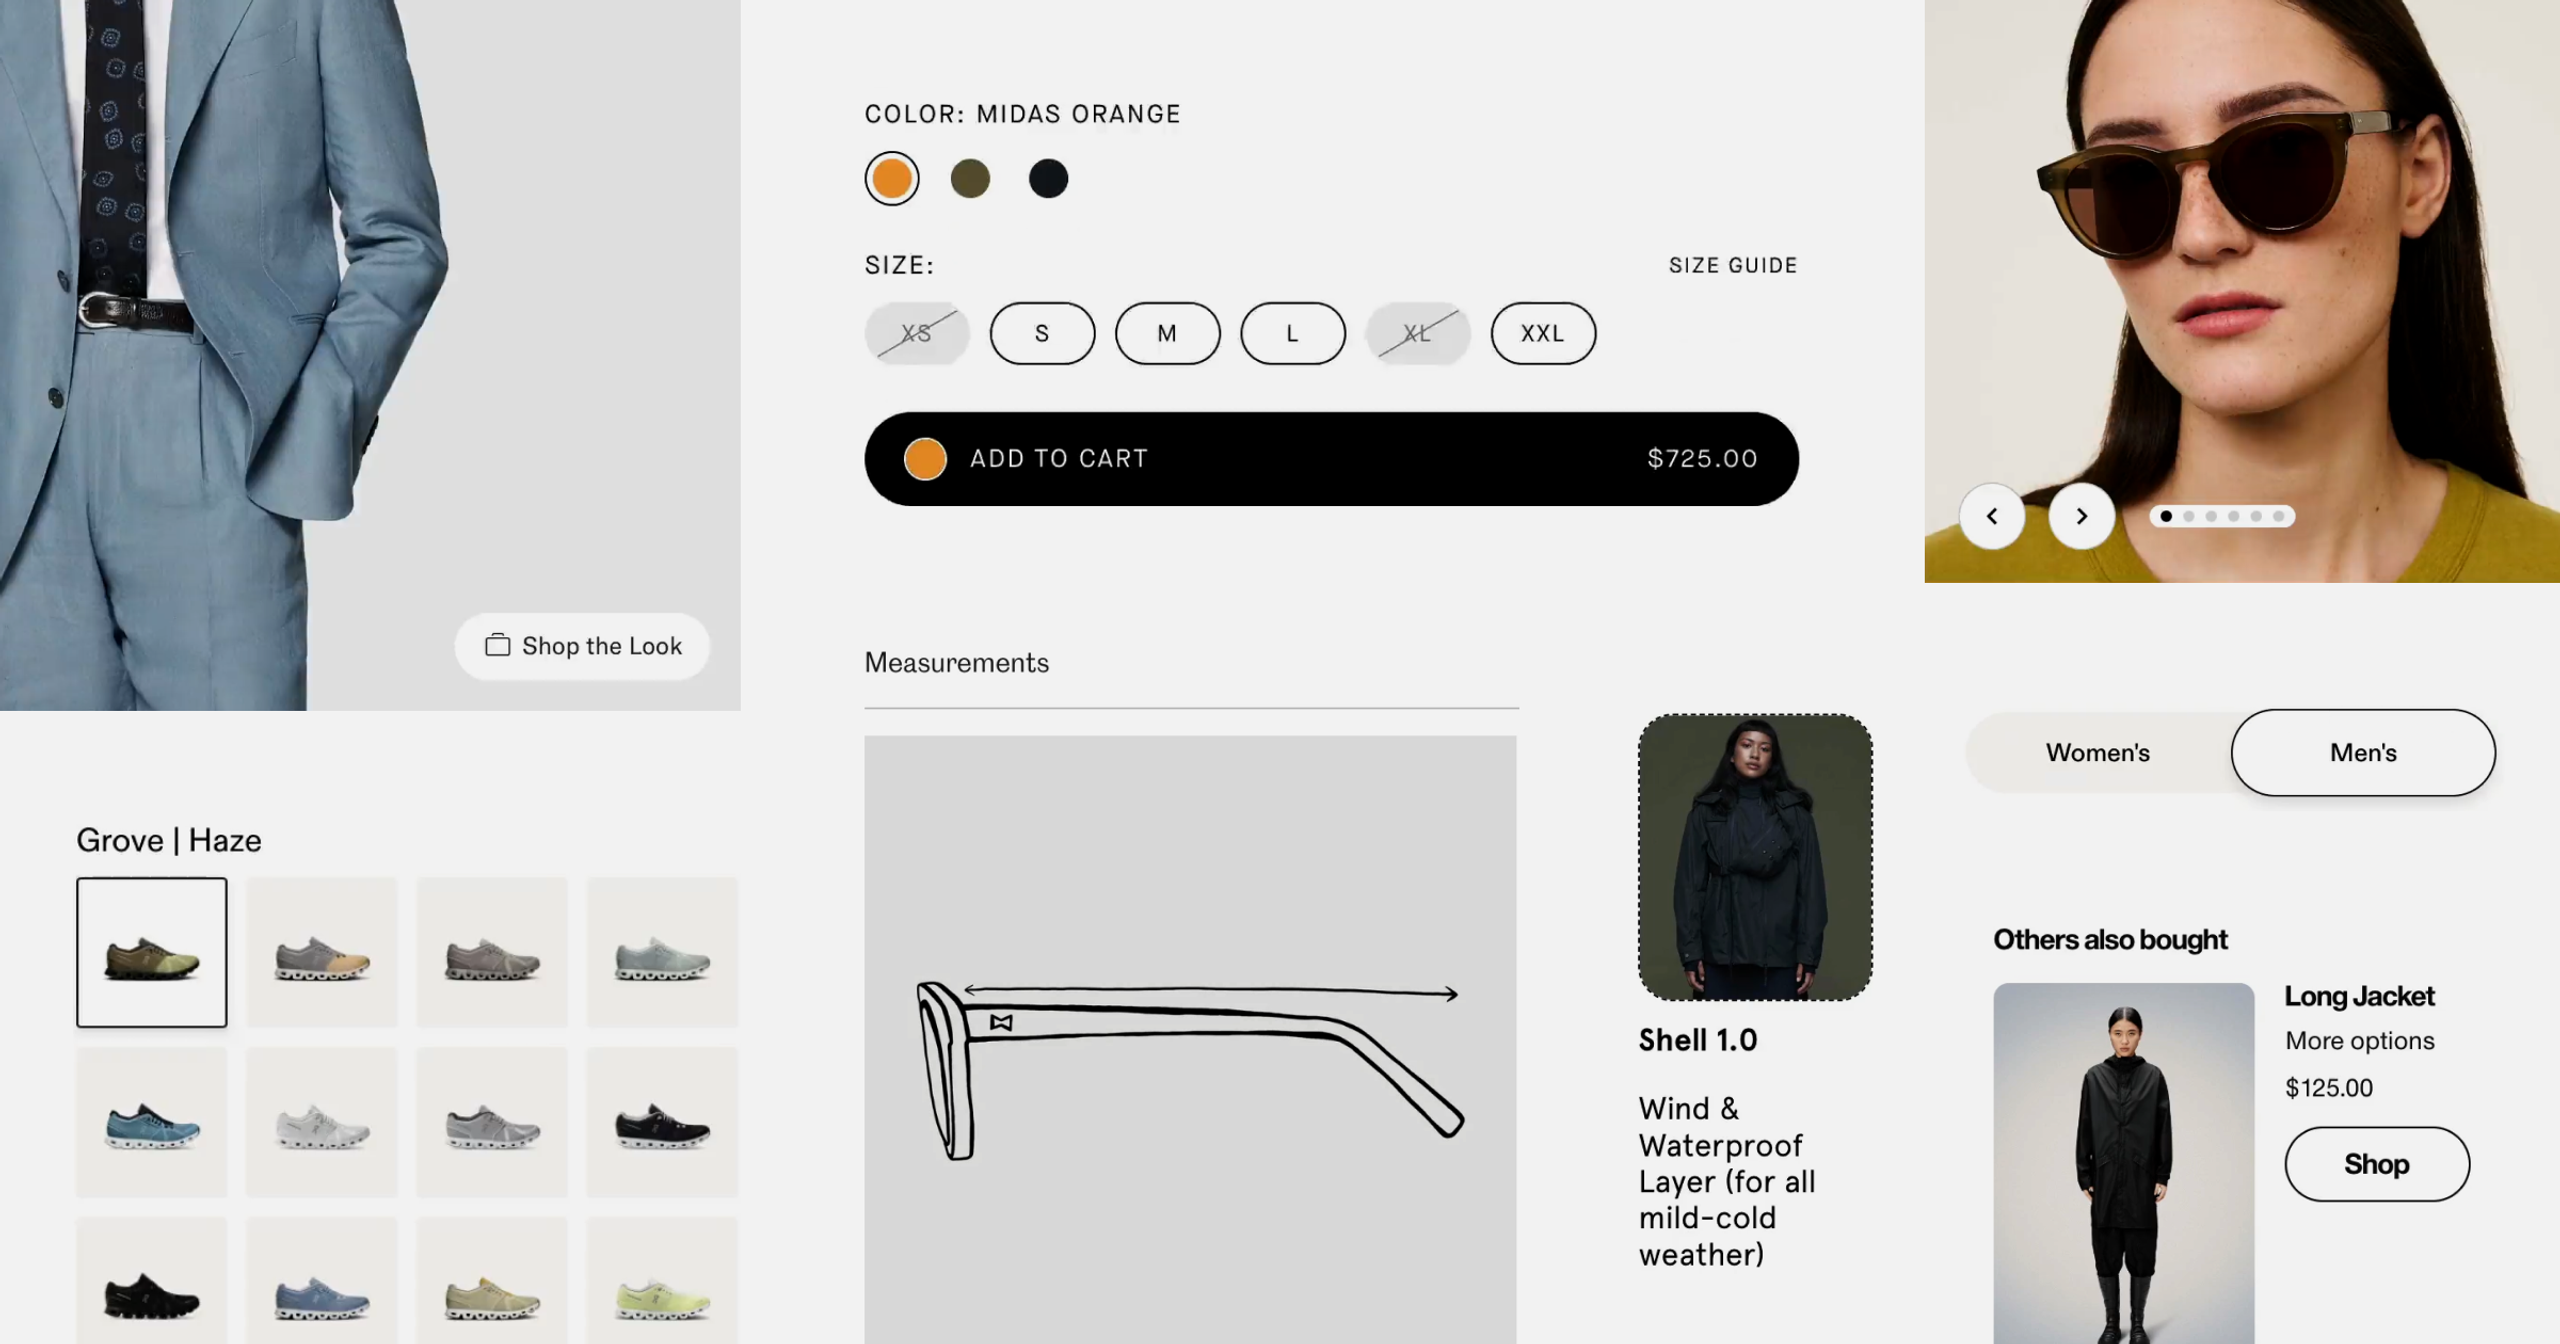Select size S option

click(x=1041, y=332)
